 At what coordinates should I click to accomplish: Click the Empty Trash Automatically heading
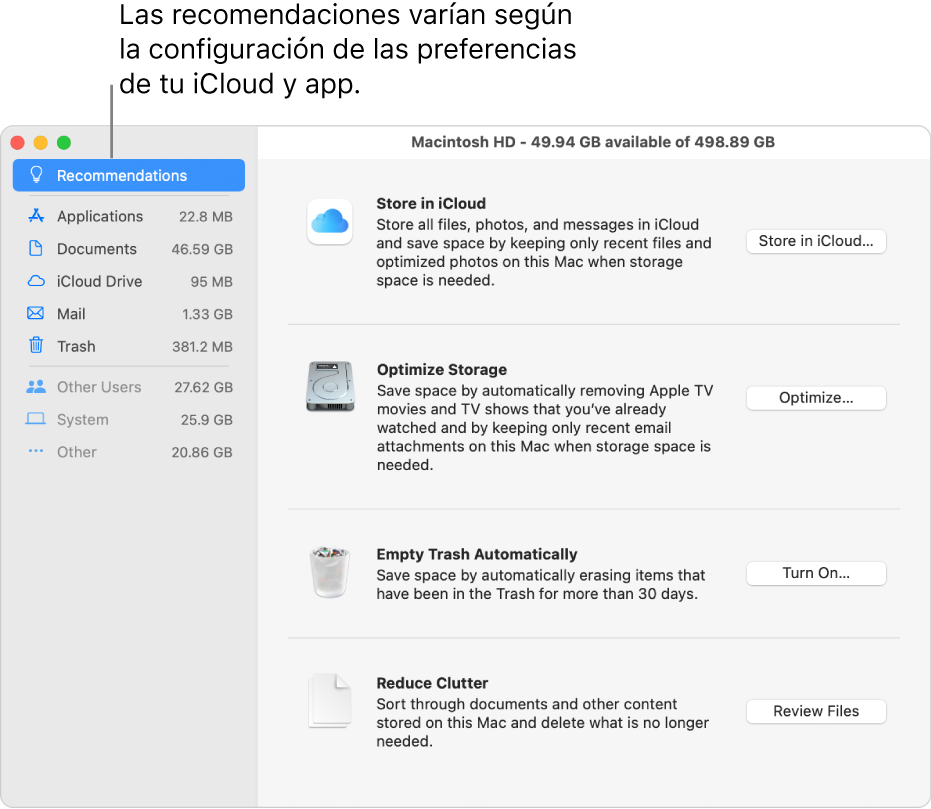[477, 554]
